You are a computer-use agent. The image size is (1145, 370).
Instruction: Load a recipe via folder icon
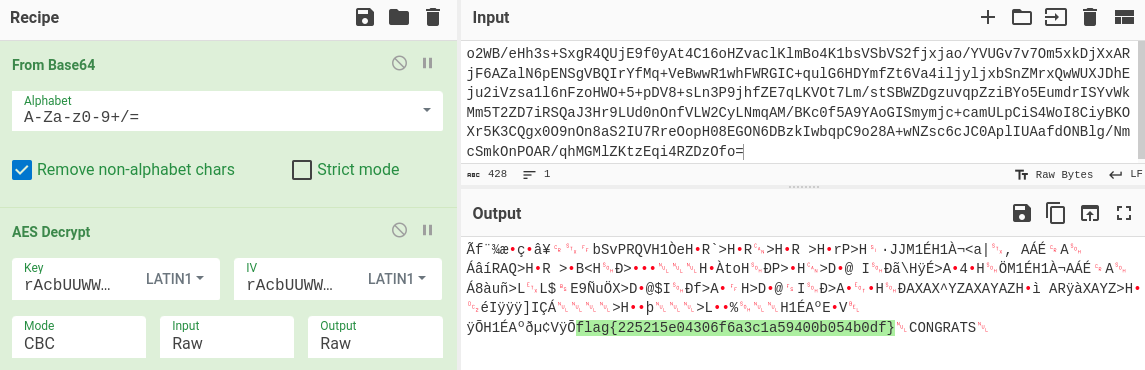tap(399, 17)
